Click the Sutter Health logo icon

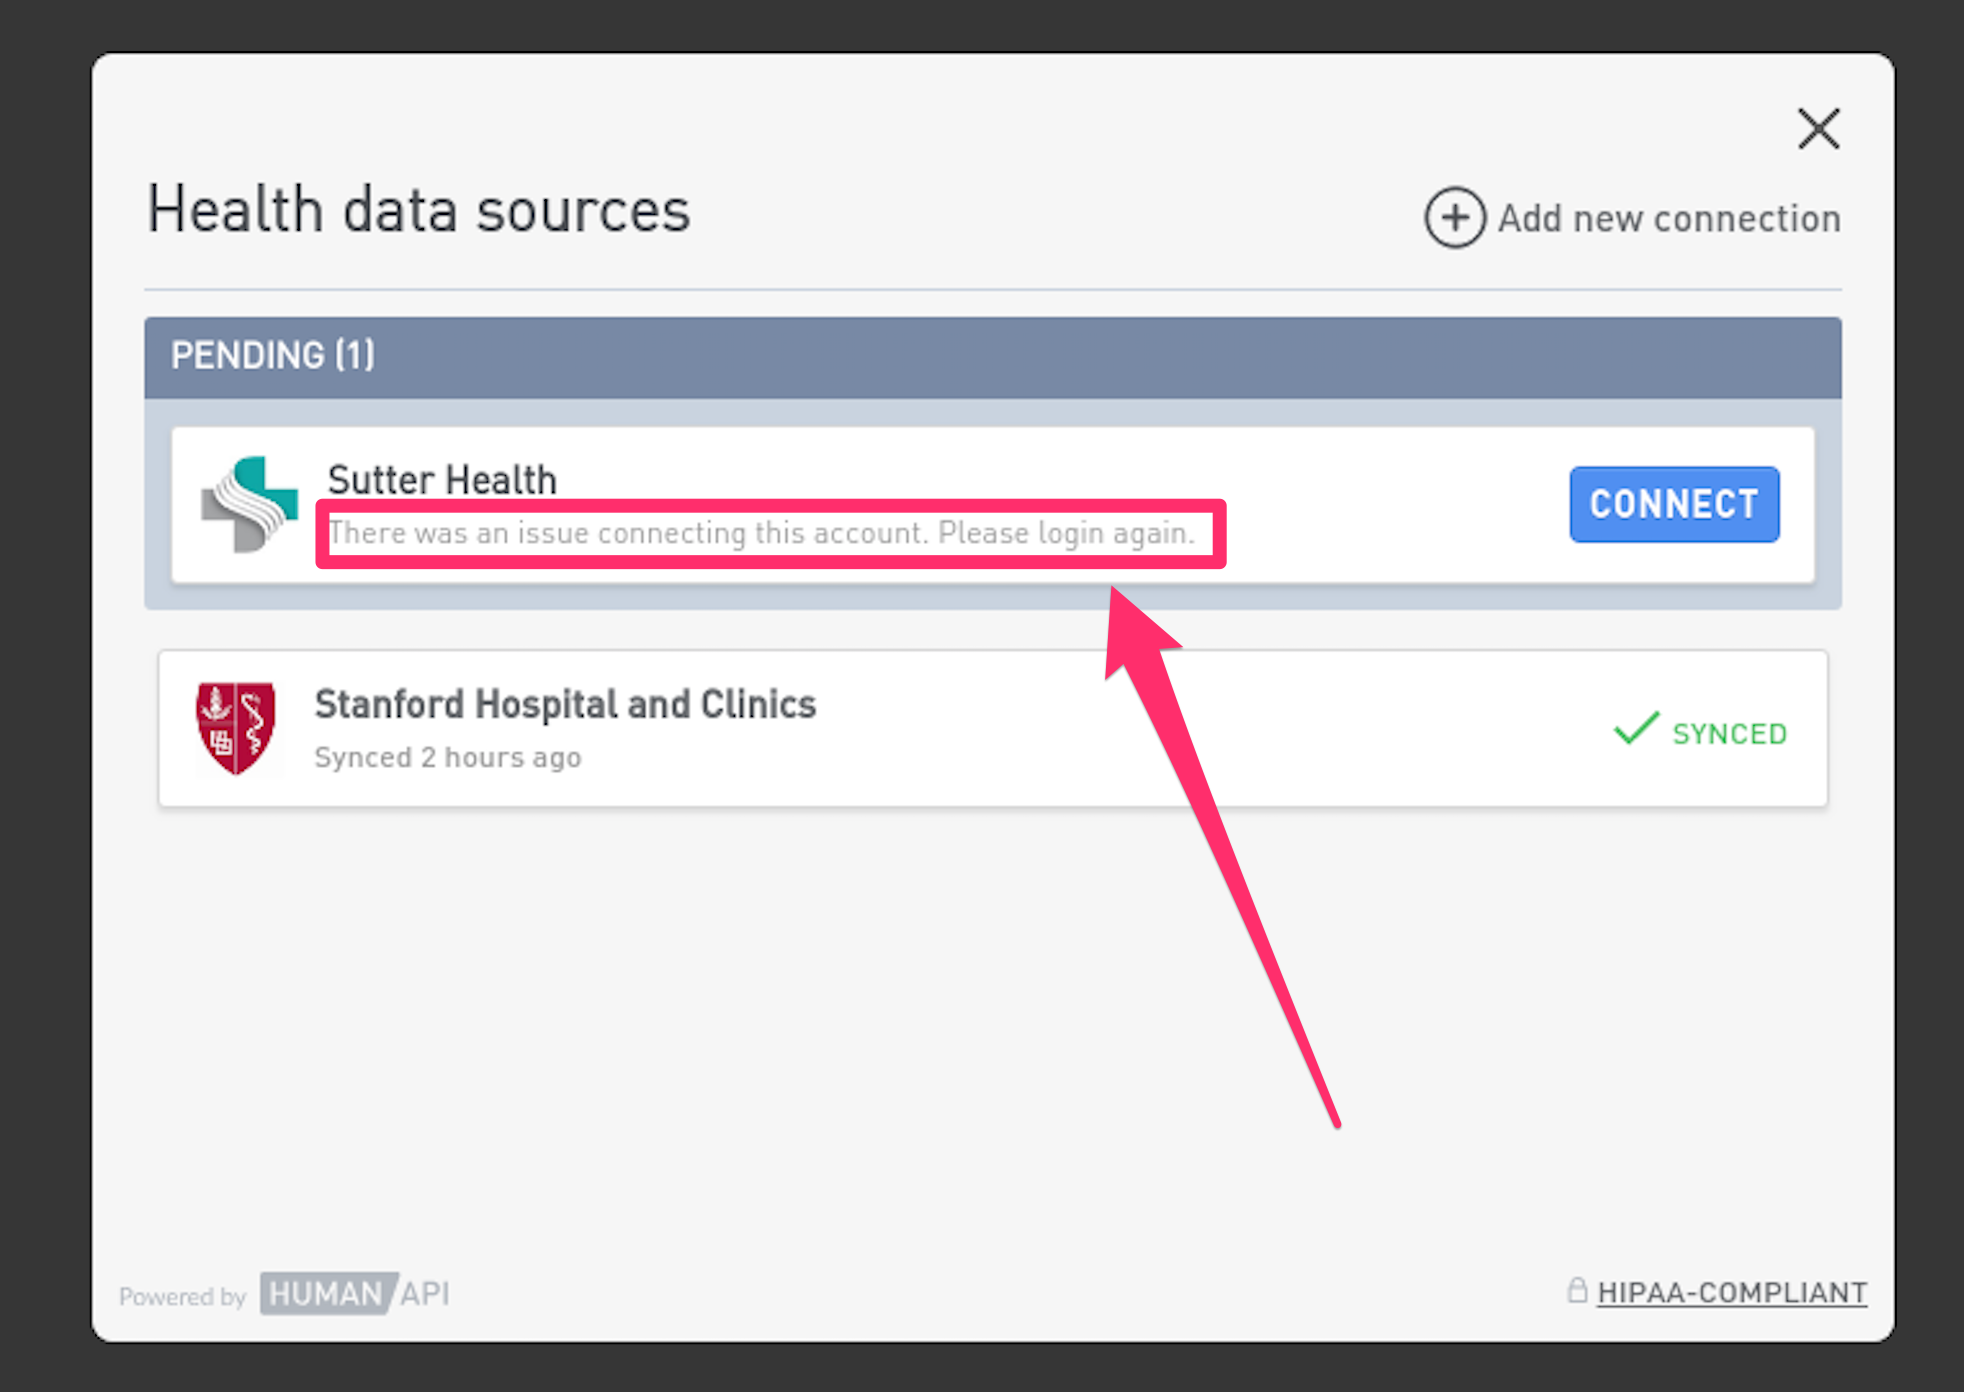[250, 504]
